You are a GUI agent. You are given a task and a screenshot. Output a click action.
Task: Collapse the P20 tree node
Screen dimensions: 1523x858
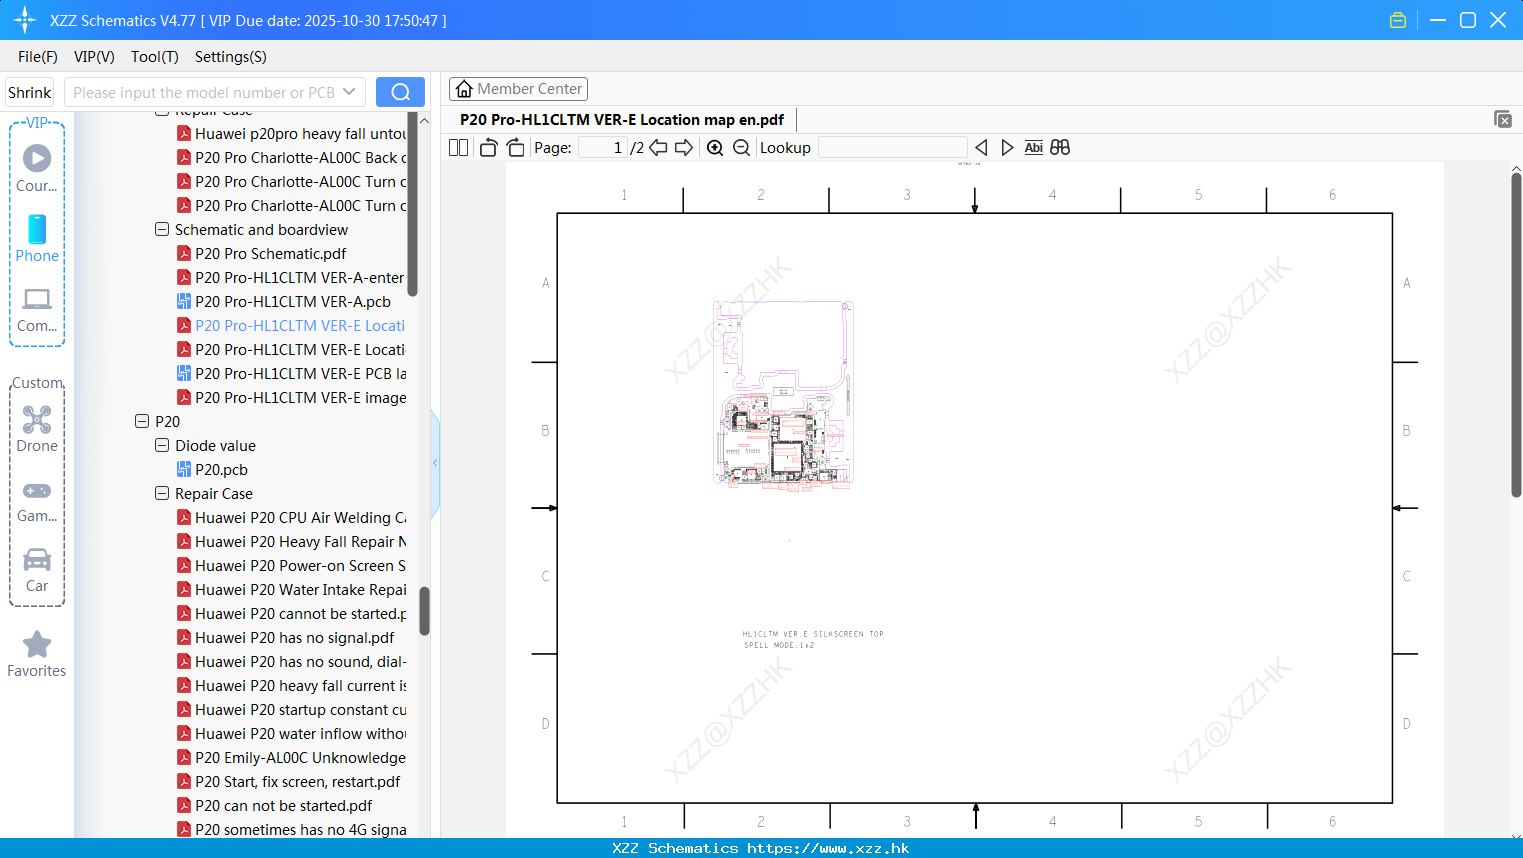tap(142, 421)
